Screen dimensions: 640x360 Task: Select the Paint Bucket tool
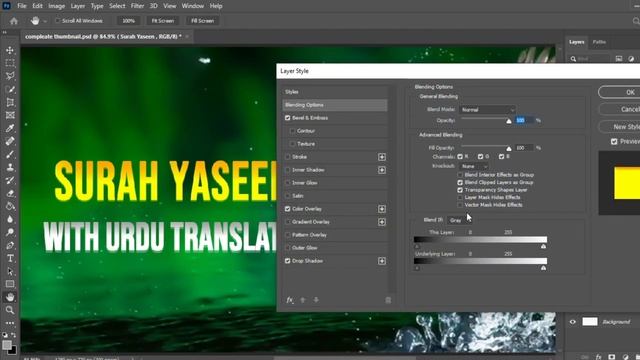click(10, 207)
